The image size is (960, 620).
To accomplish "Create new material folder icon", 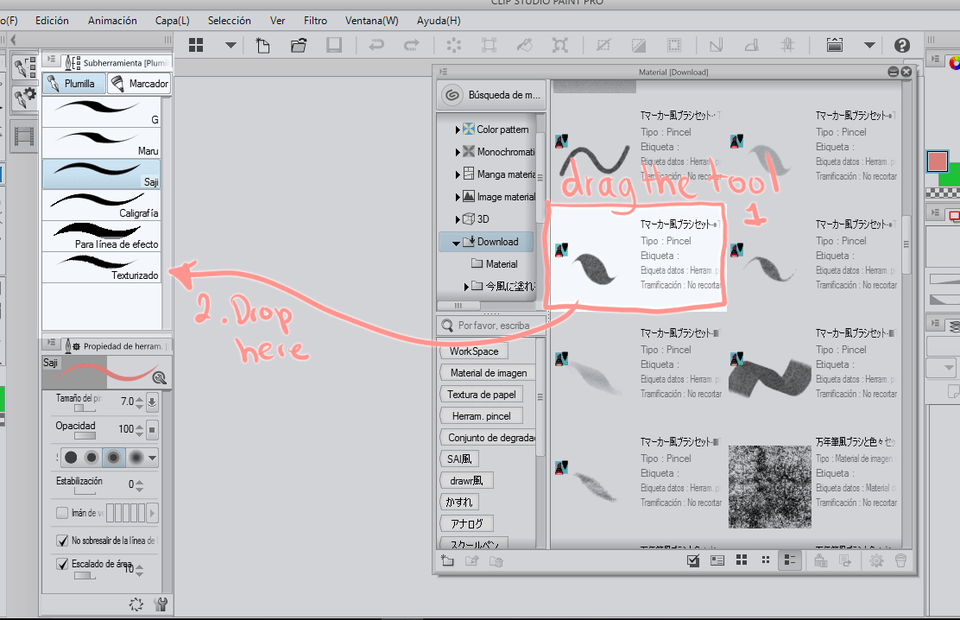I will (447, 561).
